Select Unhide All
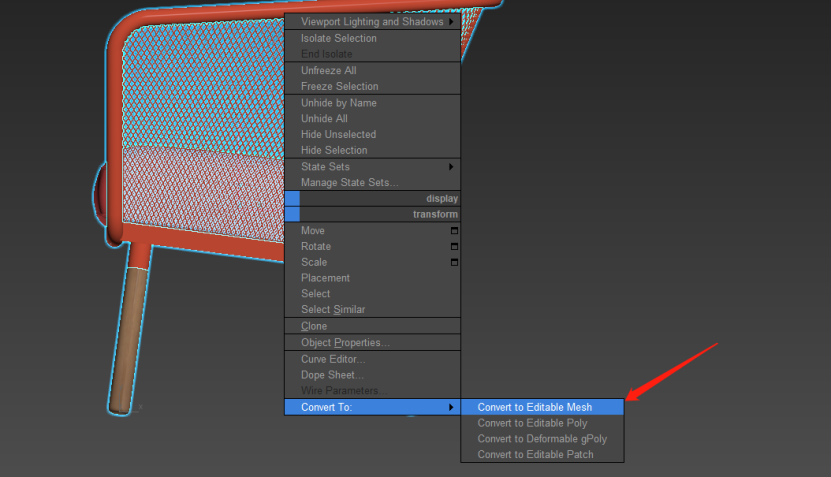The height and width of the screenshot is (477, 831). point(372,119)
